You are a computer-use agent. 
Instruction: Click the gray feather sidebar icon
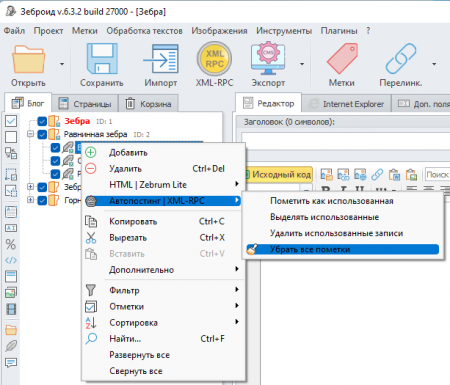(x=11, y=346)
